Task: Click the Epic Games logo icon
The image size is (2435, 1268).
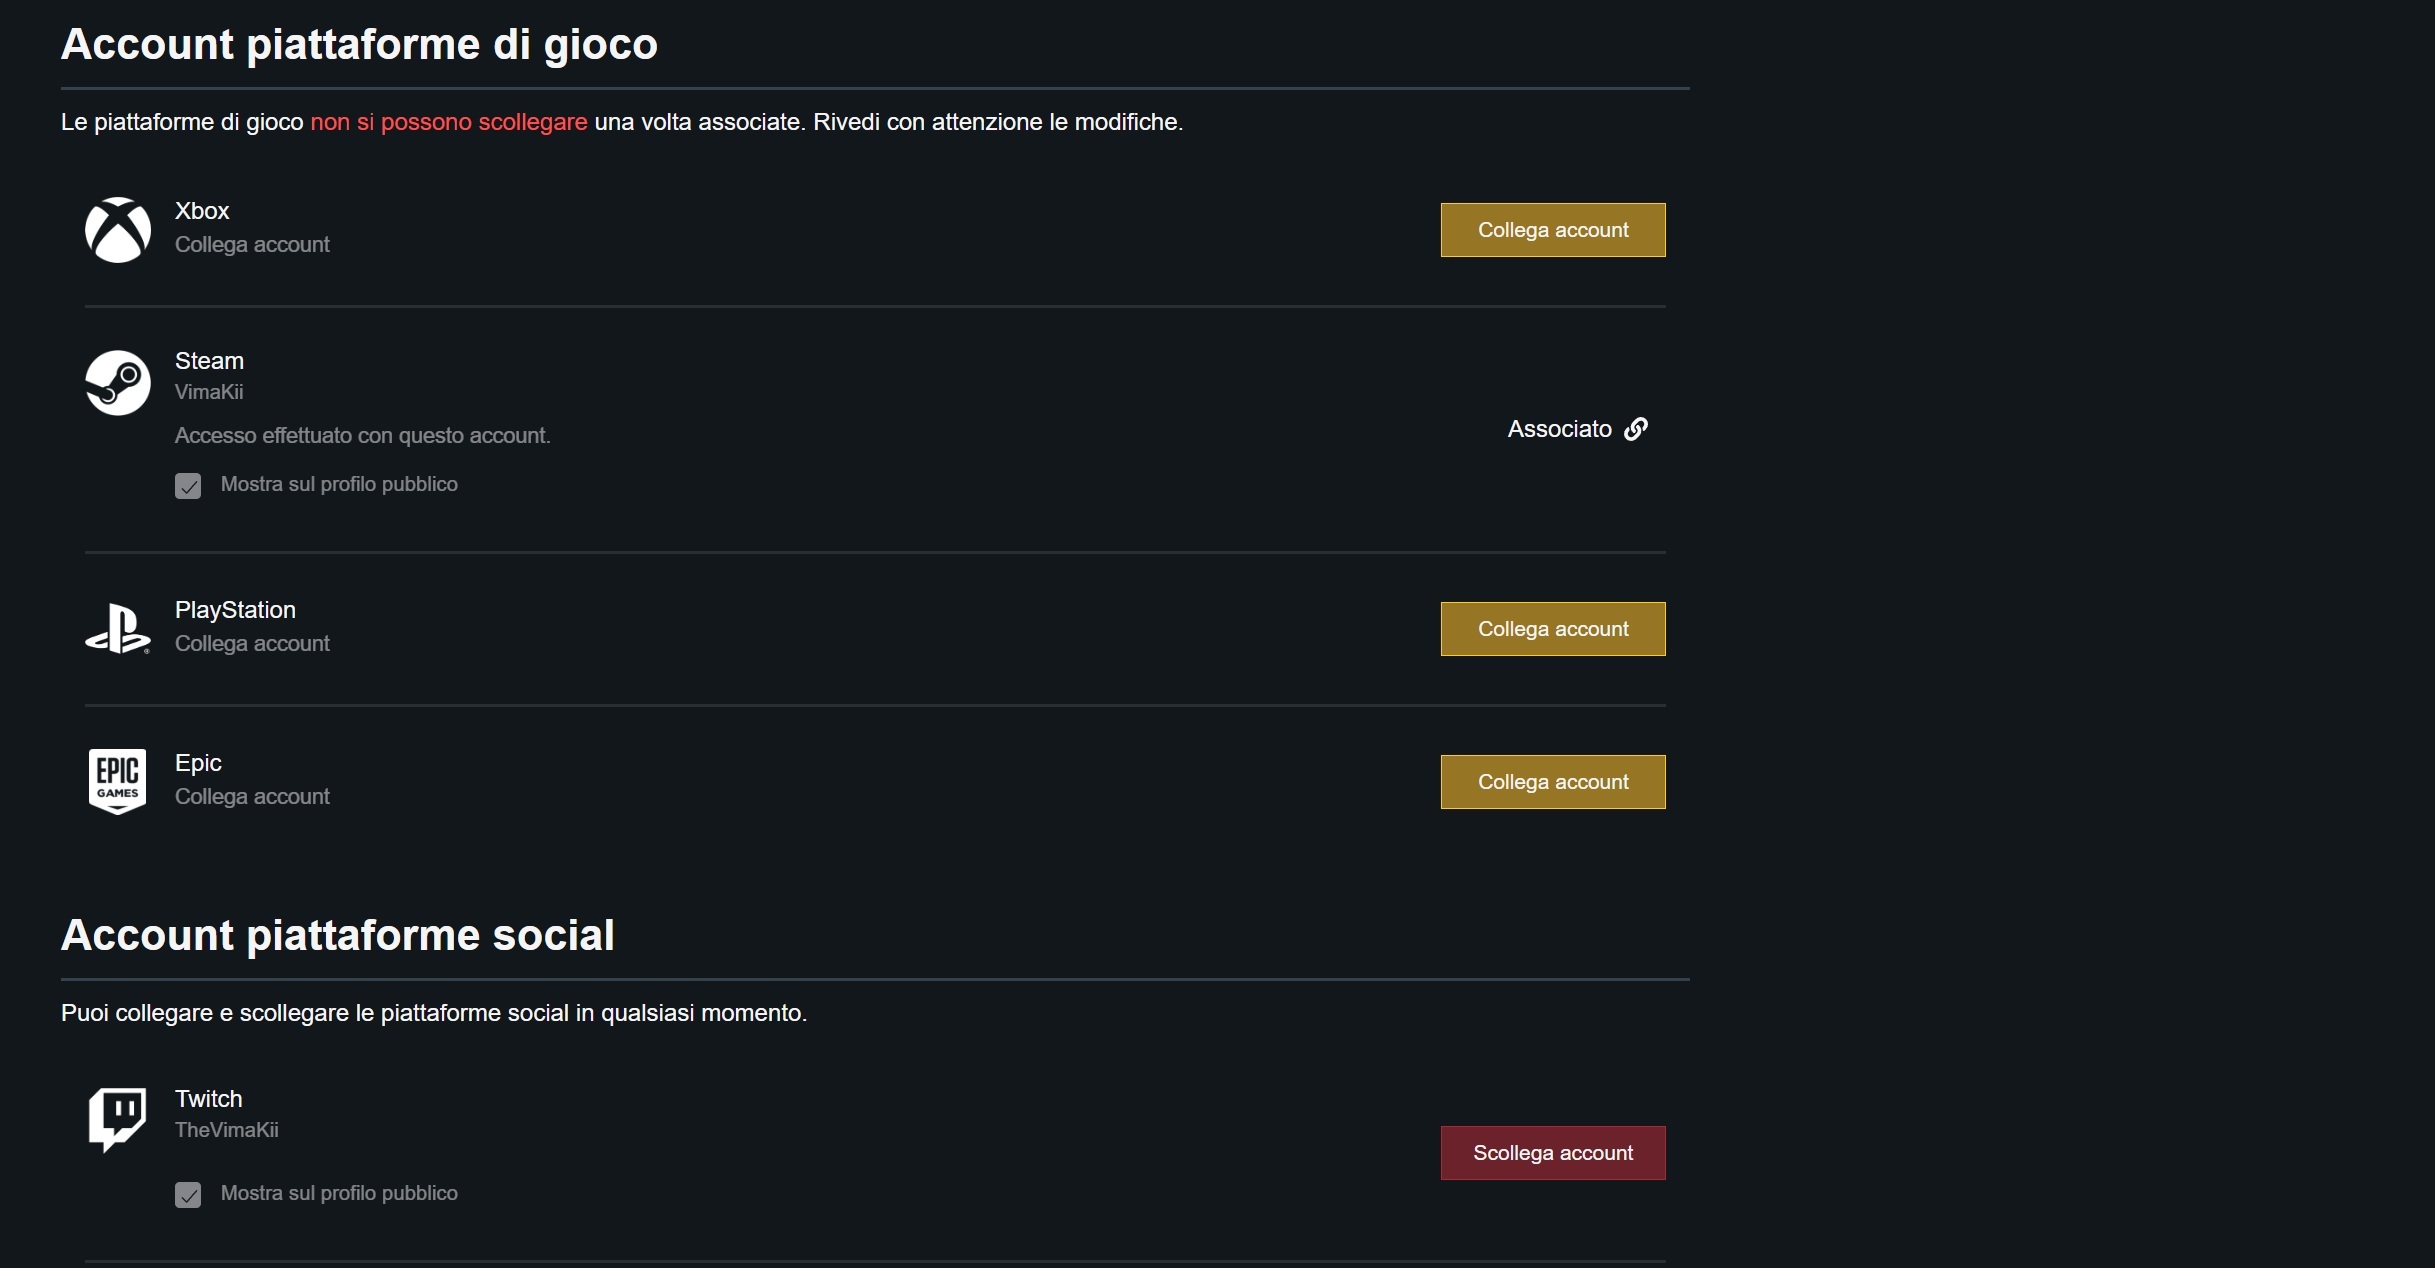Action: (118, 781)
